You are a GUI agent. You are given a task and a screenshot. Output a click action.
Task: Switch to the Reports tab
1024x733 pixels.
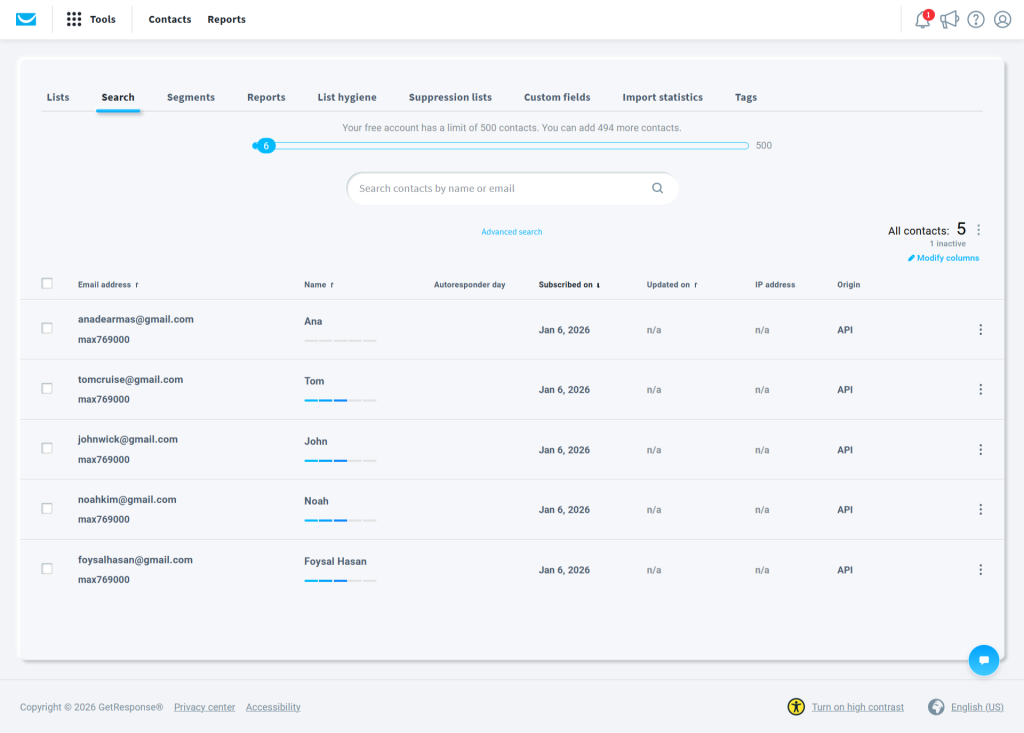[266, 97]
